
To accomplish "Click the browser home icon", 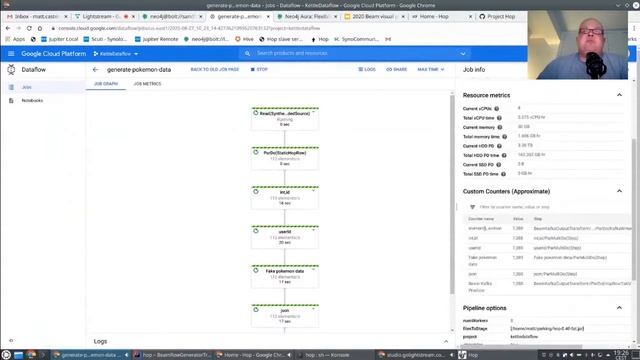I will tap(40, 28).
